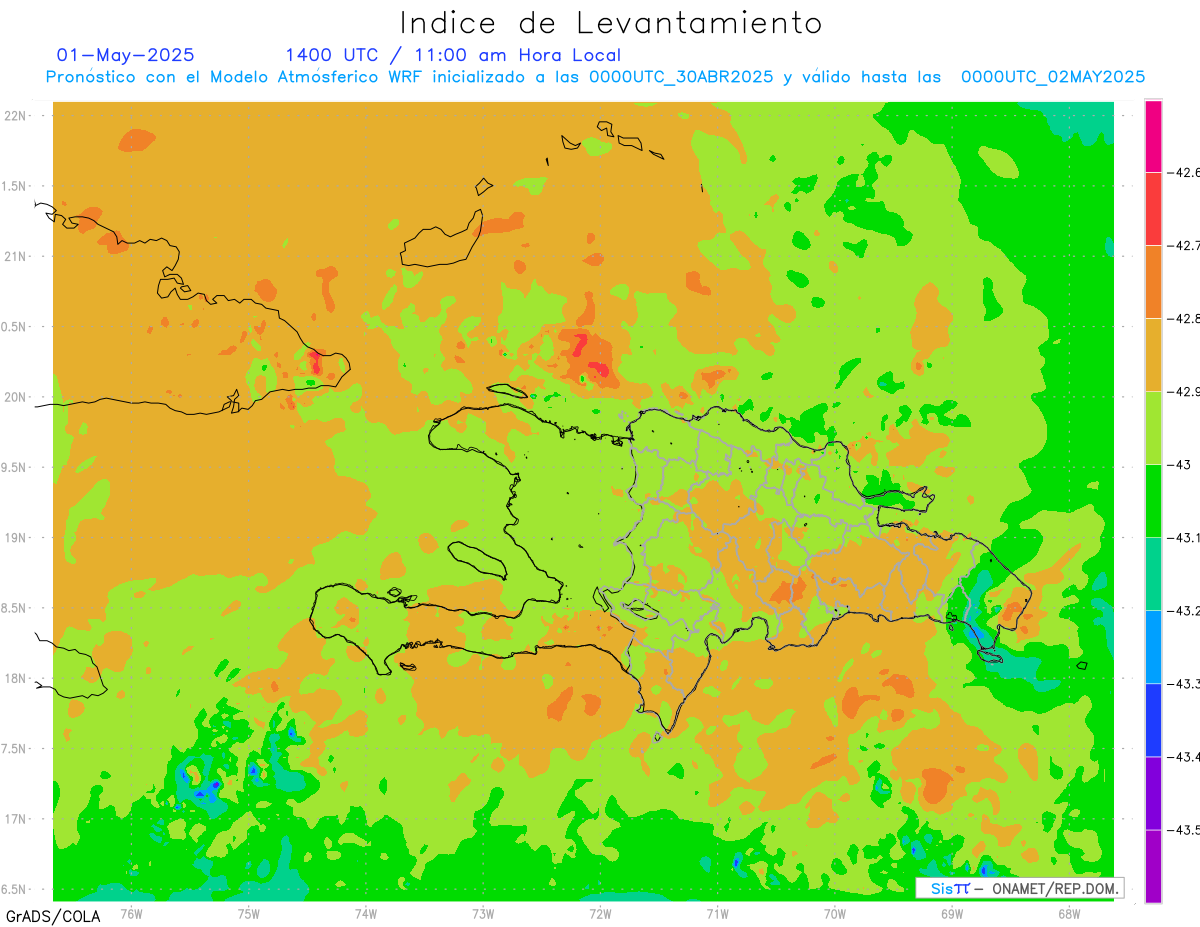The width and height of the screenshot is (1200, 927).
Task: Click the initialization text '0000UTC_30ABR2025'
Action: [681, 77]
